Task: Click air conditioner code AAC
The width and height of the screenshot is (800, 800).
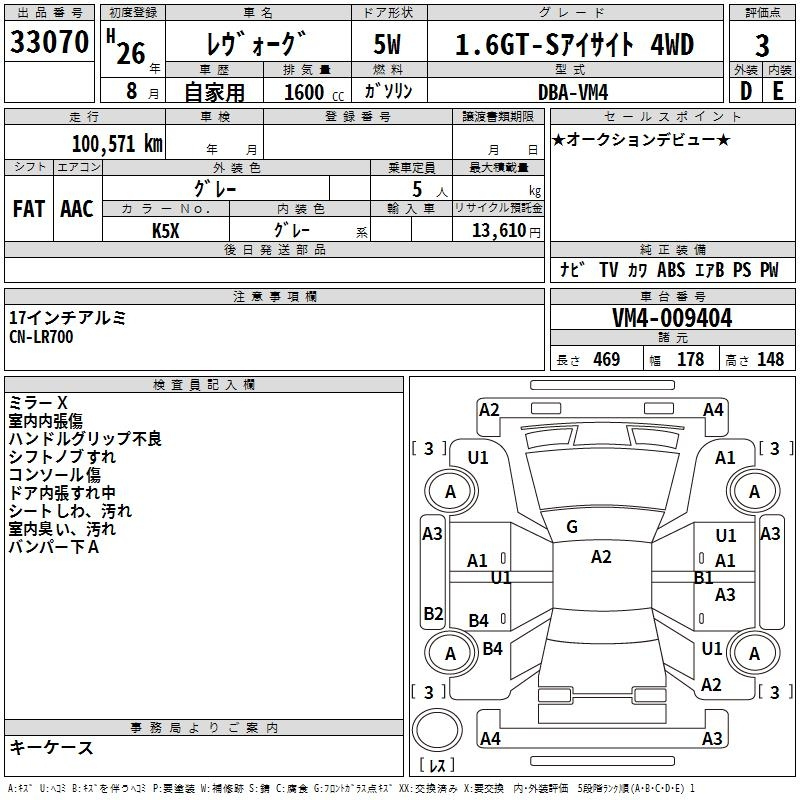Action: tap(77, 209)
